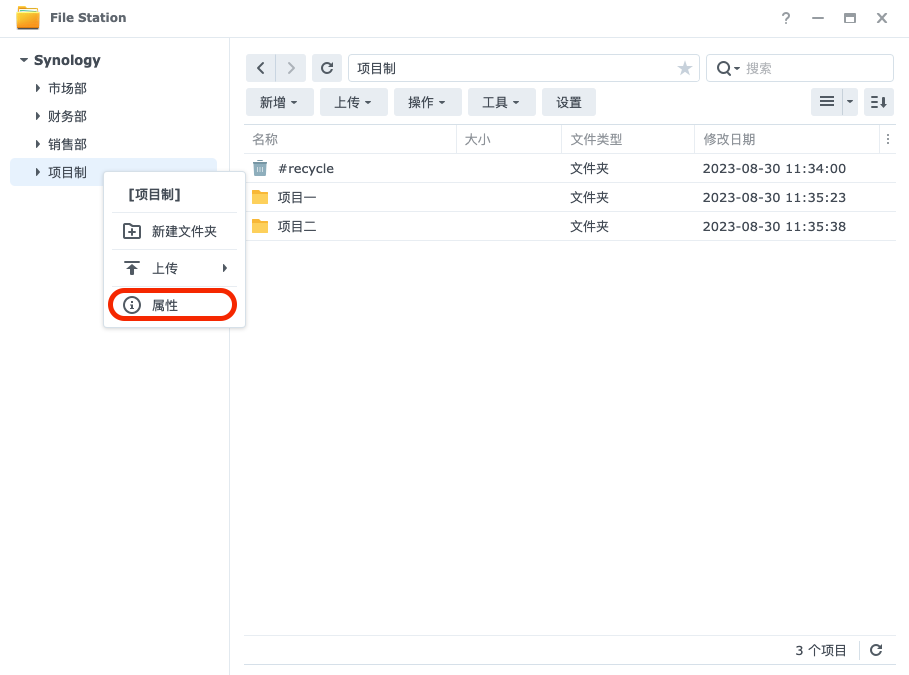Image resolution: width=909 pixels, height=675 pixels.
Task: Click the #recycle trash bin icon
Action: pyautogui.click(x=260, y=168)
